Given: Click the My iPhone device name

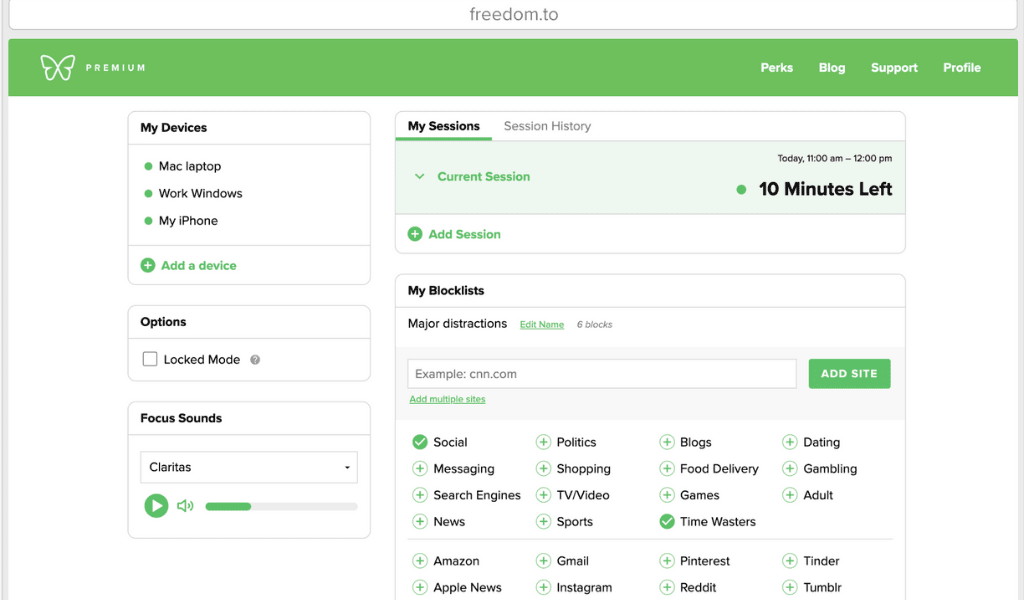Looking at the screenshot, I should pos(188,221).
